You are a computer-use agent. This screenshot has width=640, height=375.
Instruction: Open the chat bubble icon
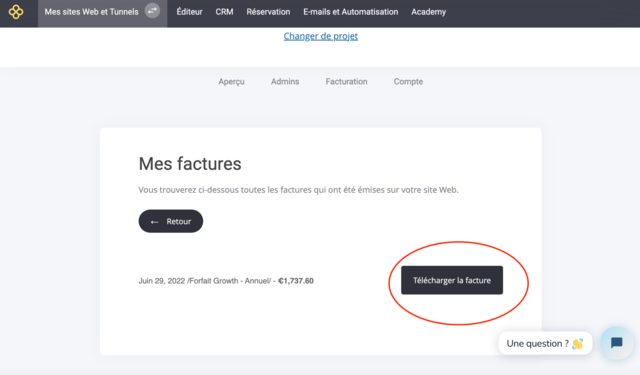click(x=616, y=343)
